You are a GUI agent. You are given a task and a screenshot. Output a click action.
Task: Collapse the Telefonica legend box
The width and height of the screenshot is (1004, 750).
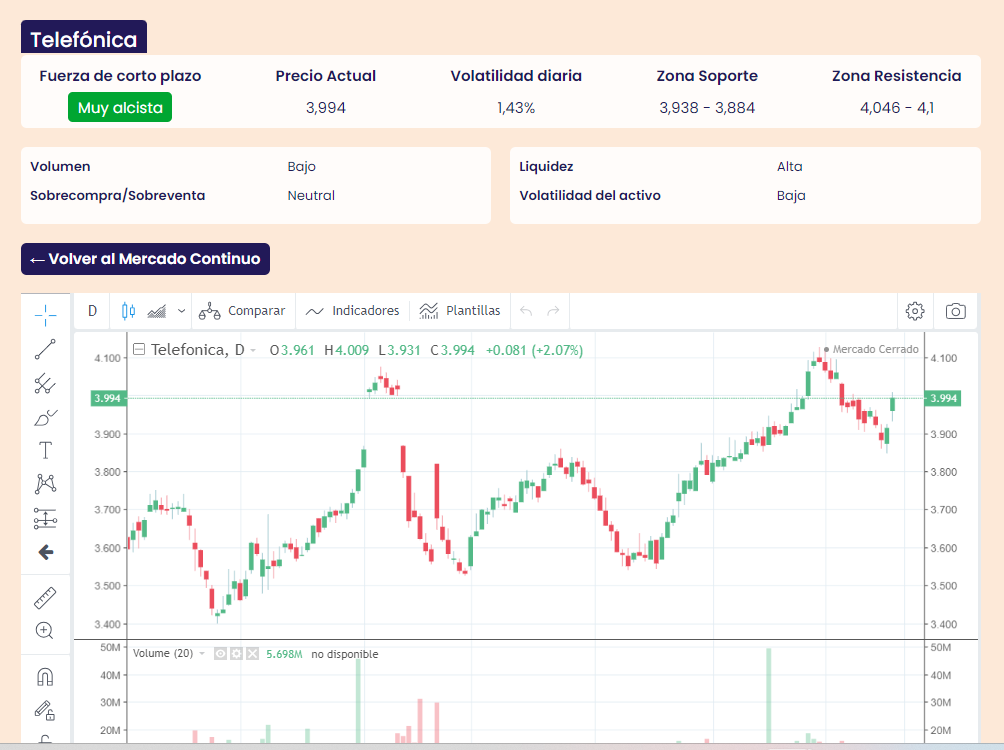click(139, 350)
